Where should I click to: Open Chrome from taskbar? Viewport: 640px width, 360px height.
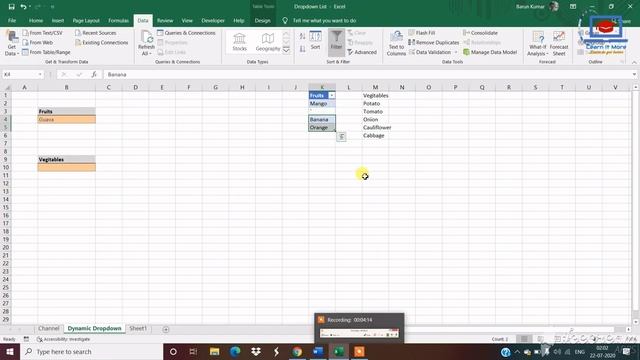click(x=297, y=351)
